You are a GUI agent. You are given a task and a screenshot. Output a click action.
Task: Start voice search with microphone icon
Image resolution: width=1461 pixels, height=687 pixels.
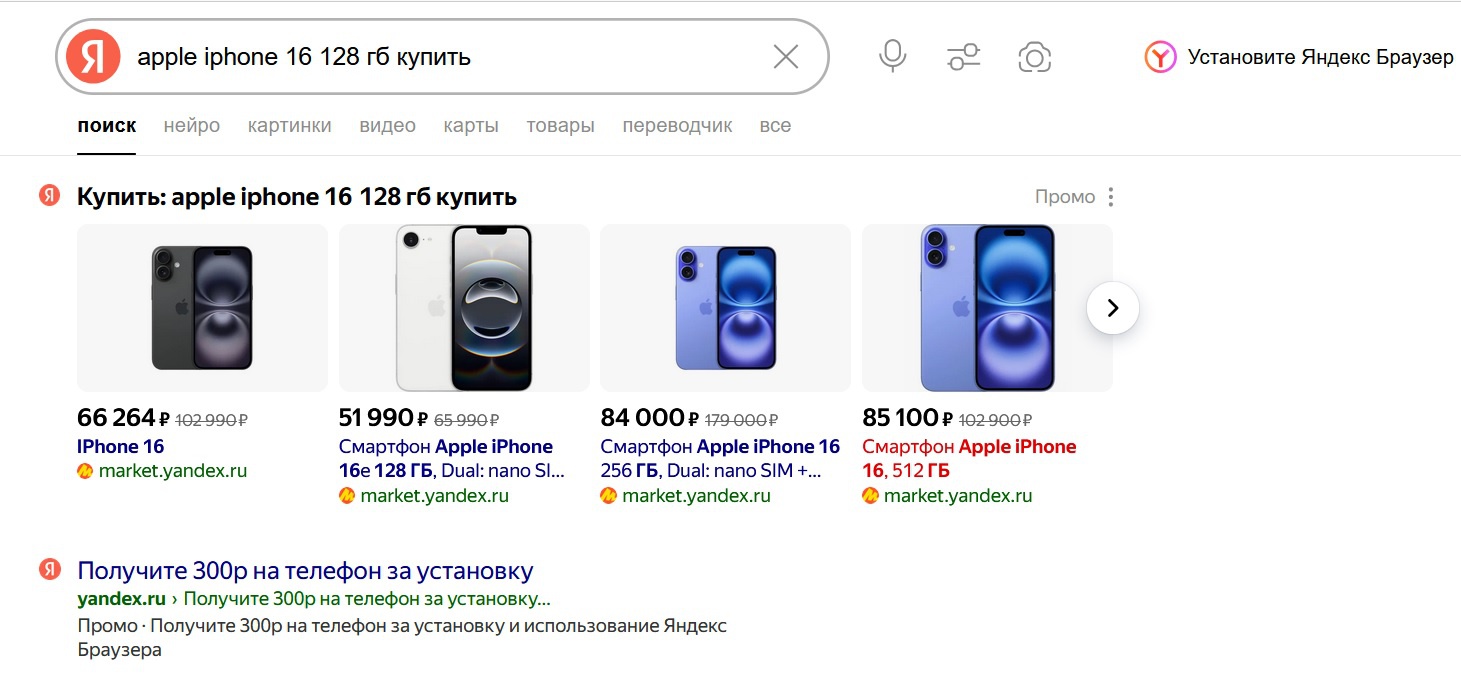click(892, 57)
